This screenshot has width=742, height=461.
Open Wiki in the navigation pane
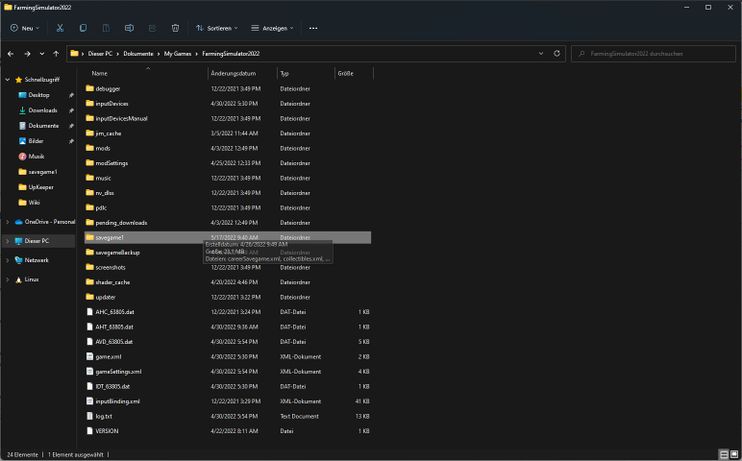click(x=34, y=203)
